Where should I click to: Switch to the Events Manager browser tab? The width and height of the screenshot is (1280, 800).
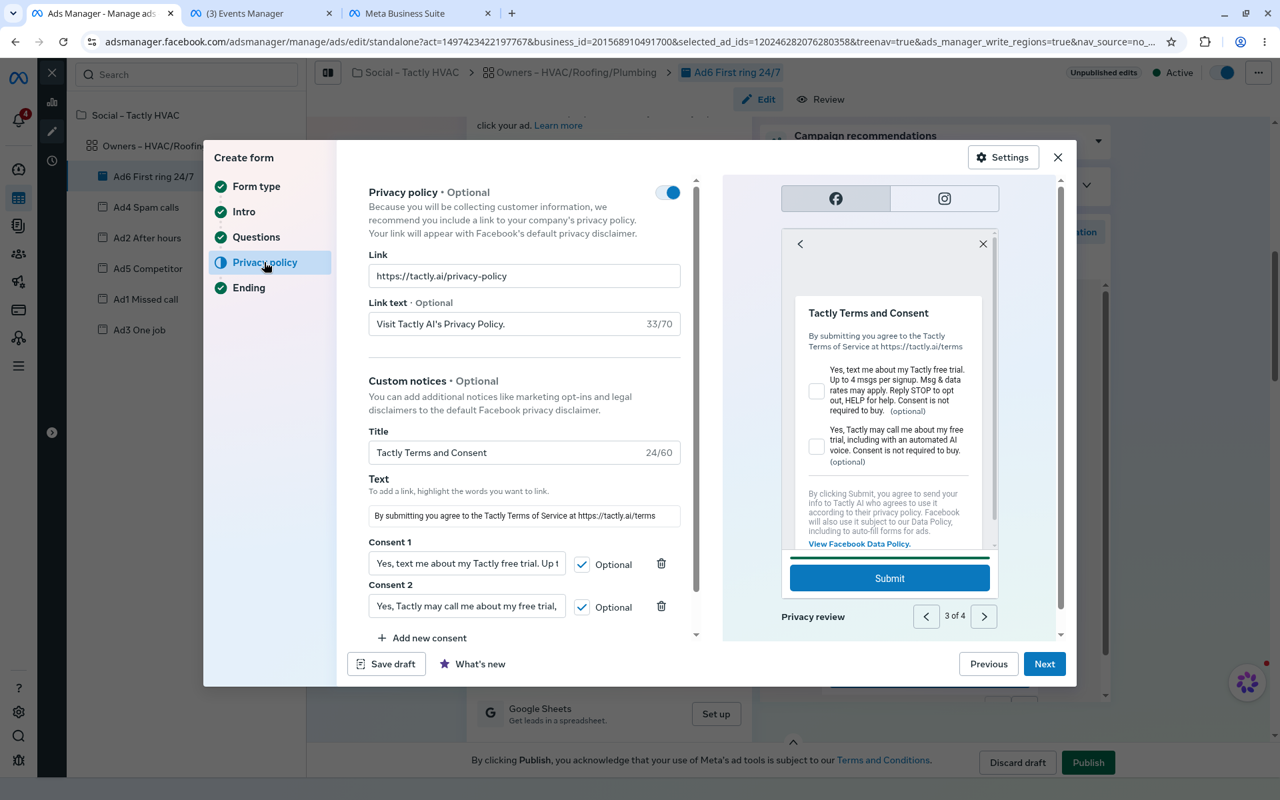[258, 14]
